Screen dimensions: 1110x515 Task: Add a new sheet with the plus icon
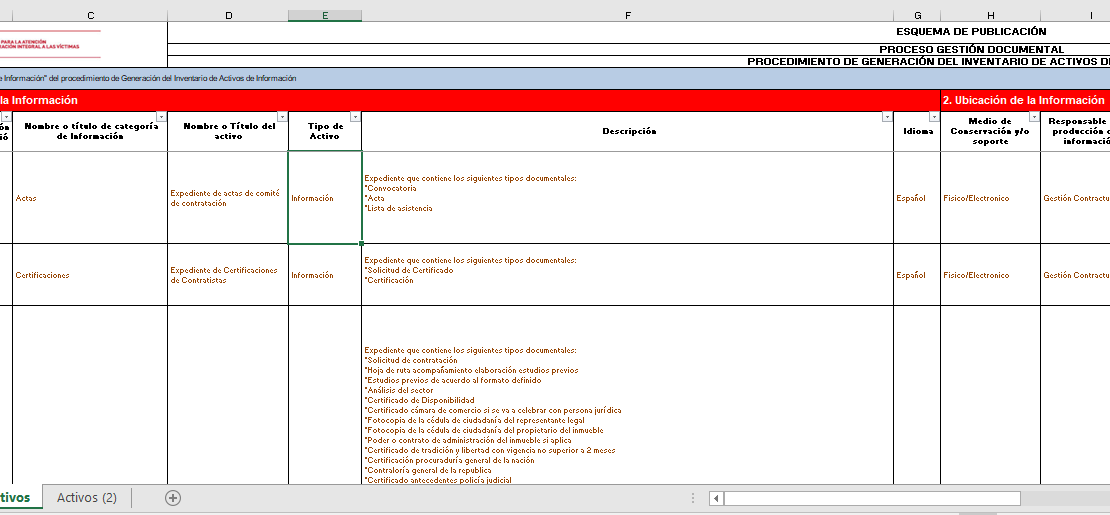point(173,497)
